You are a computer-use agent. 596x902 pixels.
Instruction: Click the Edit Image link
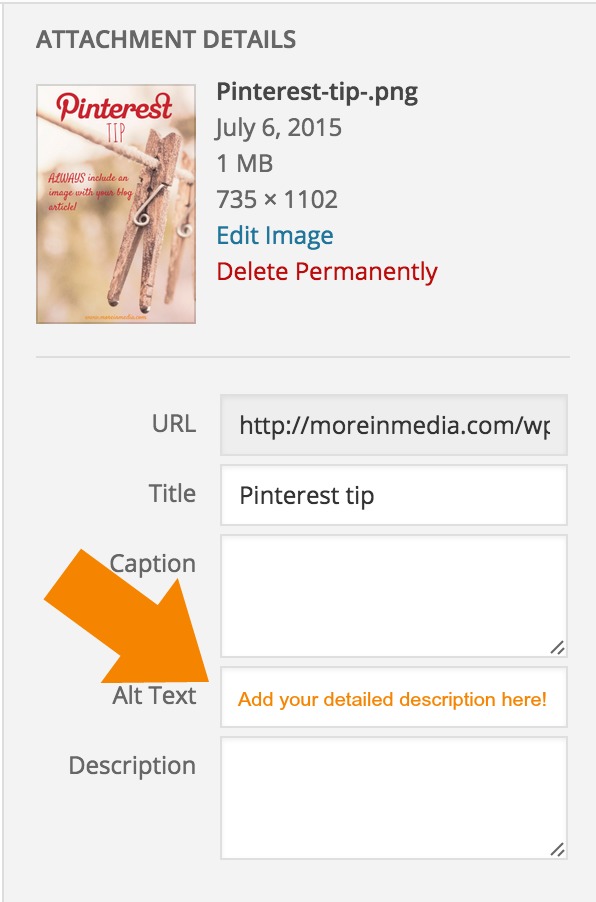(275, 236)
